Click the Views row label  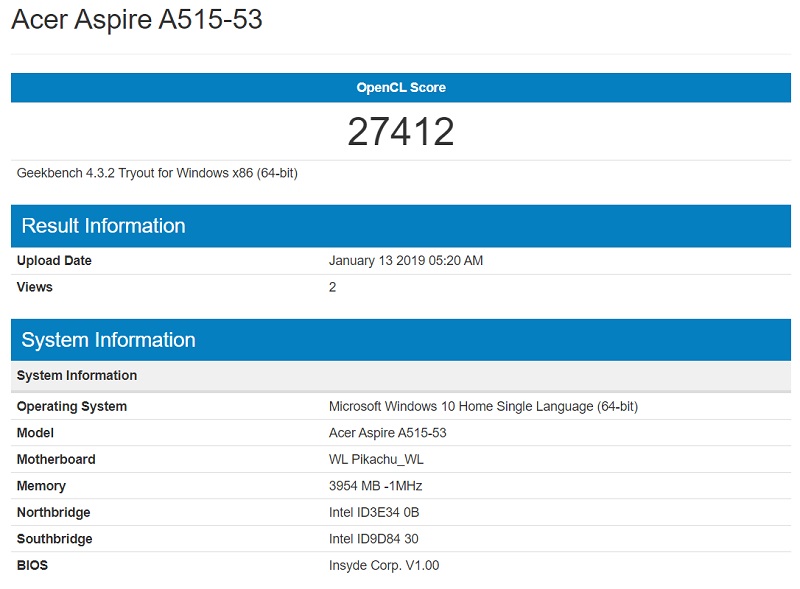(x=37, y=287)
